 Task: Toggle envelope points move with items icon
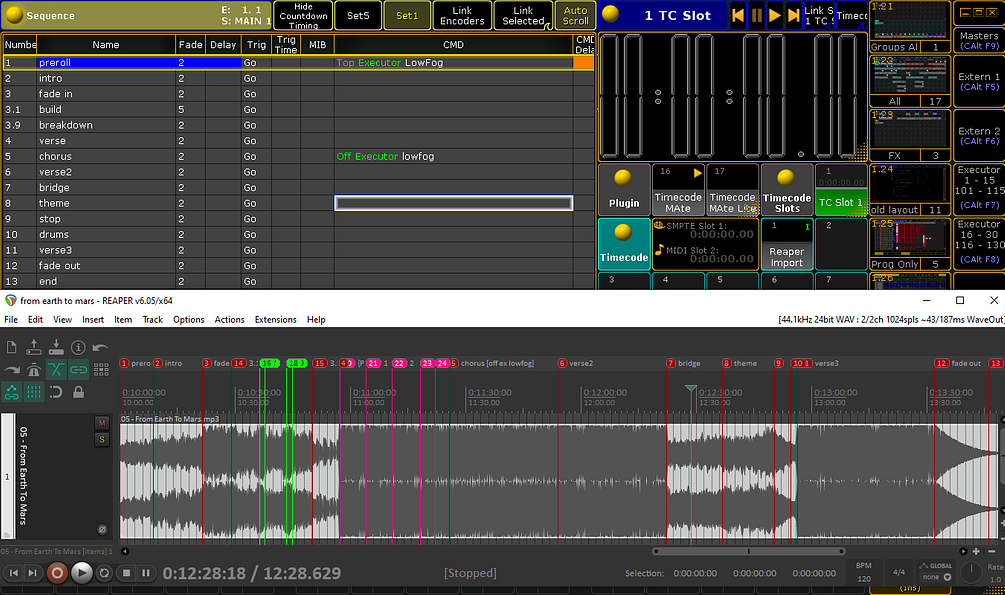[x=12, y=392]
